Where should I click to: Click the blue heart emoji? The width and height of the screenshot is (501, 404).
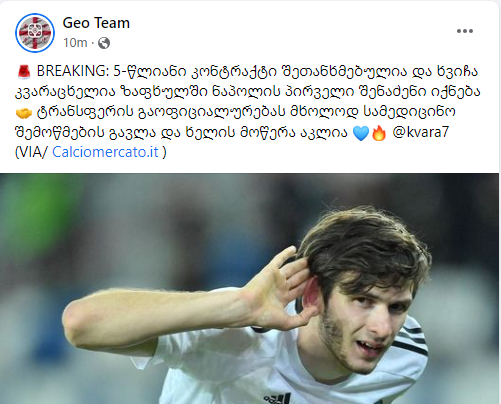[361, 133]
